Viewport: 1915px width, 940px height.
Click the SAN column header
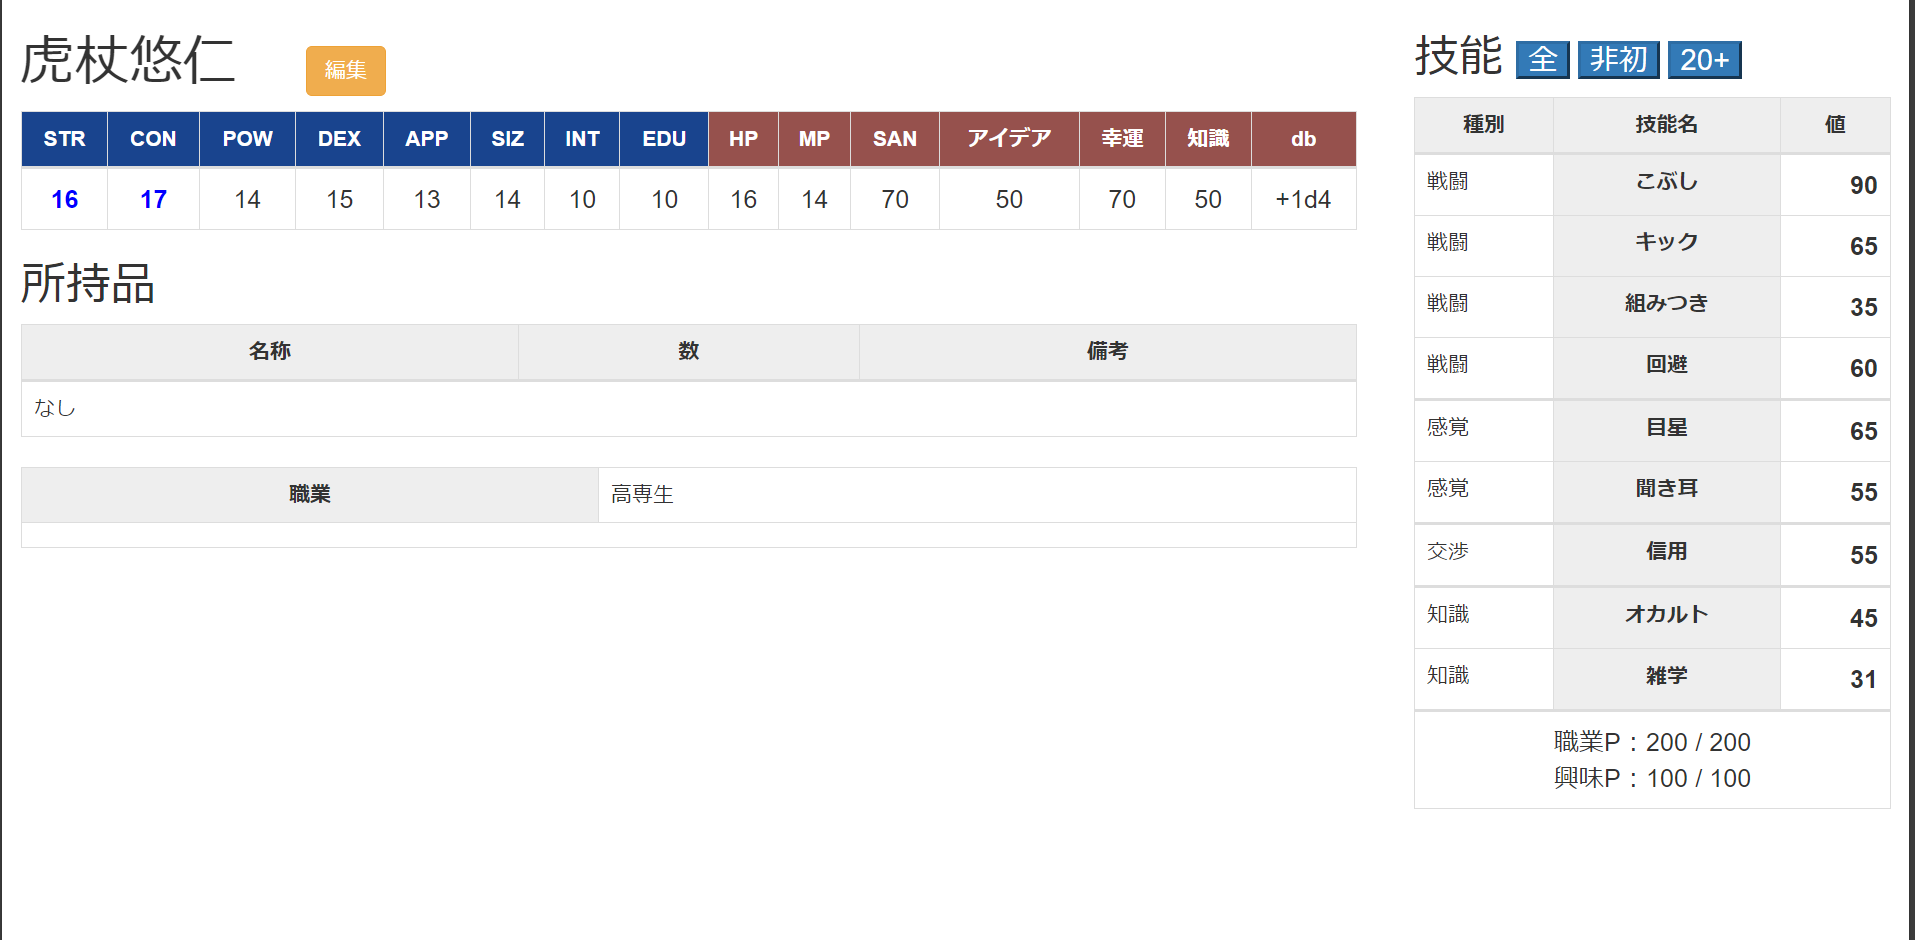[x=894, y=139]
